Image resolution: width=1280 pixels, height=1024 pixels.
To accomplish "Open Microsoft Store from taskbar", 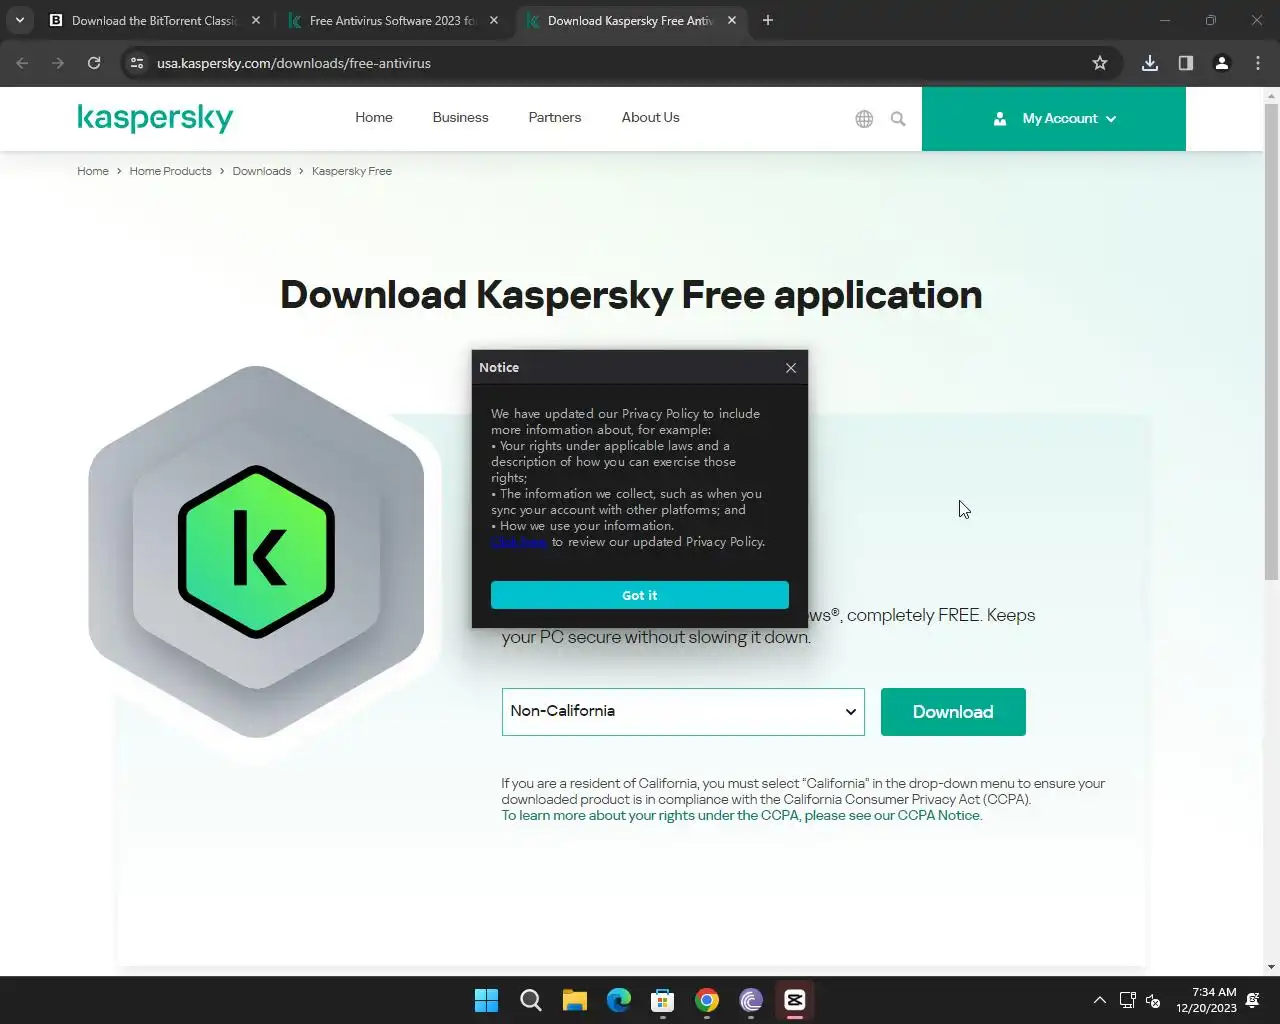I will (663, 1000).
